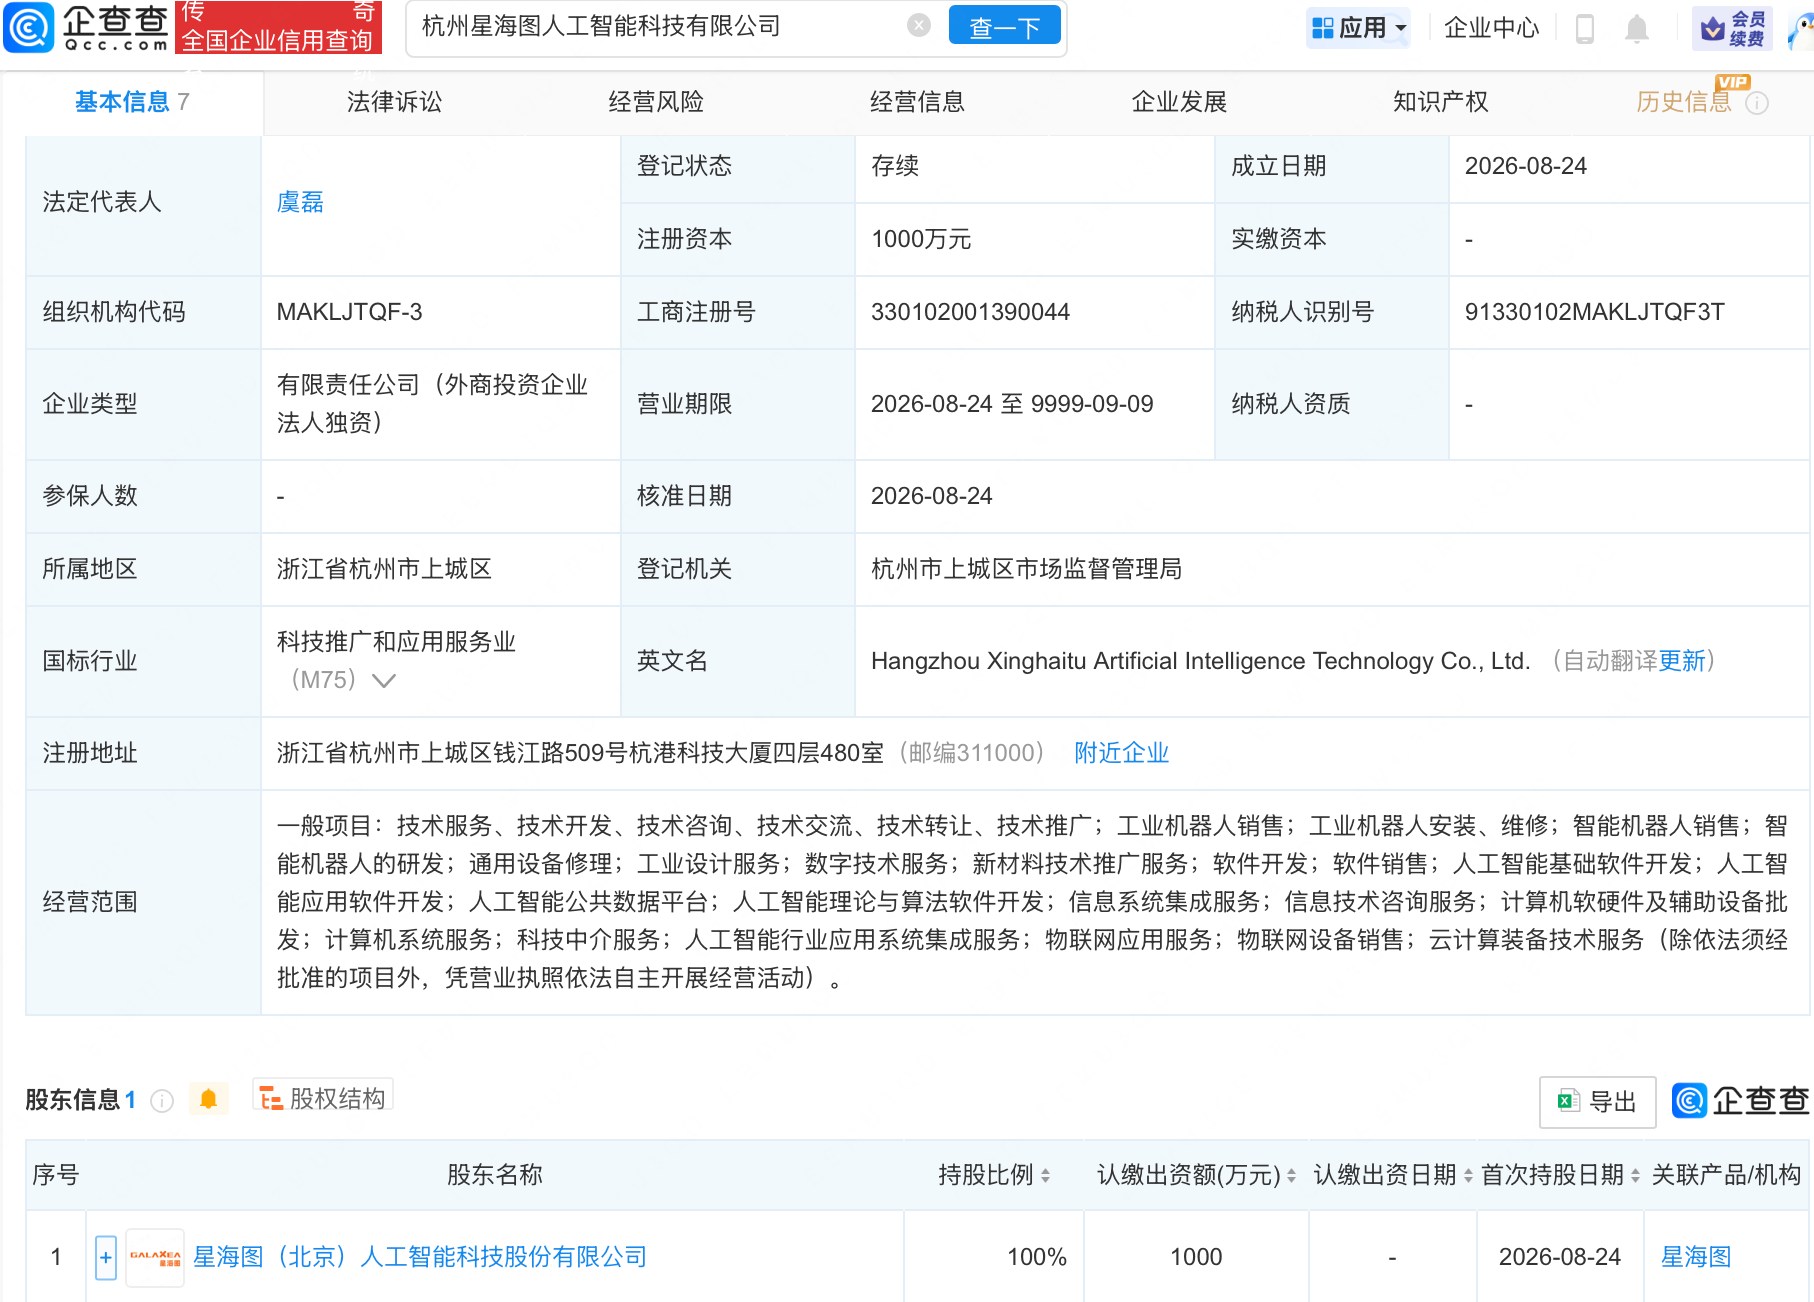Click the mobile phone icon

click(x=1585, y=29)
